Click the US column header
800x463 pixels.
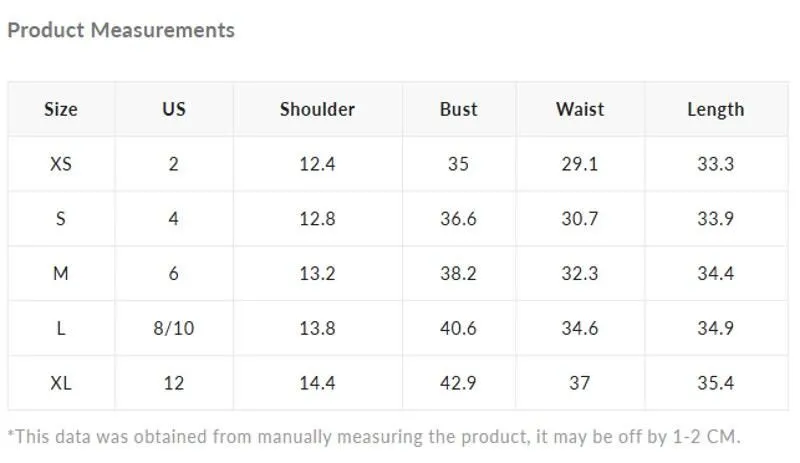point(174,109)
